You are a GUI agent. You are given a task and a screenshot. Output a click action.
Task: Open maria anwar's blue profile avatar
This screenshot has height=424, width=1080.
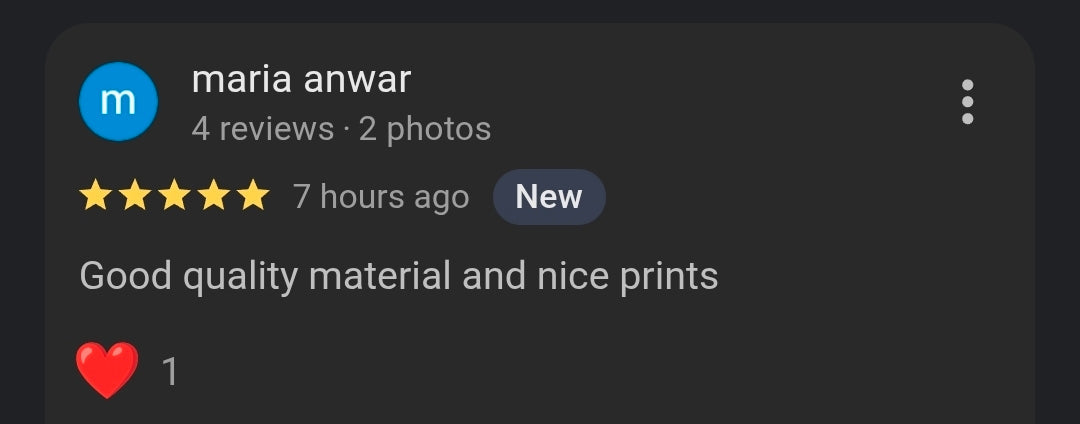point(118,101)
